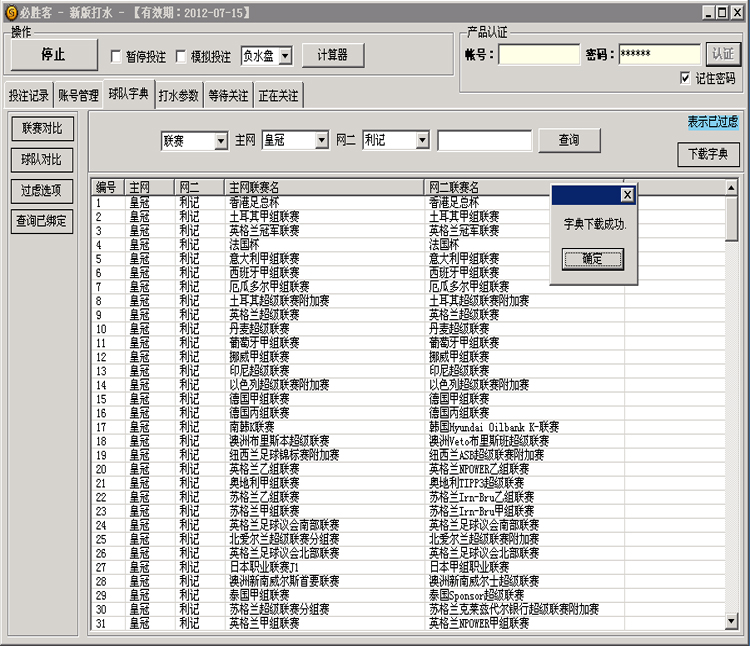Toggle the 模拟投注 checkbox

pyautogui.click(x=181, y=57)
